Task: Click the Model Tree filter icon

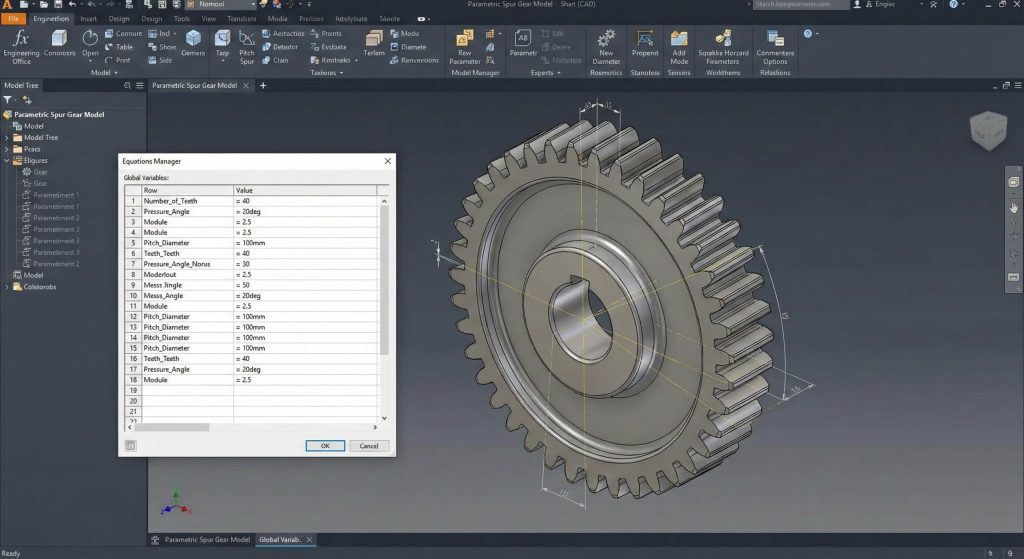Action: [8, 100]
